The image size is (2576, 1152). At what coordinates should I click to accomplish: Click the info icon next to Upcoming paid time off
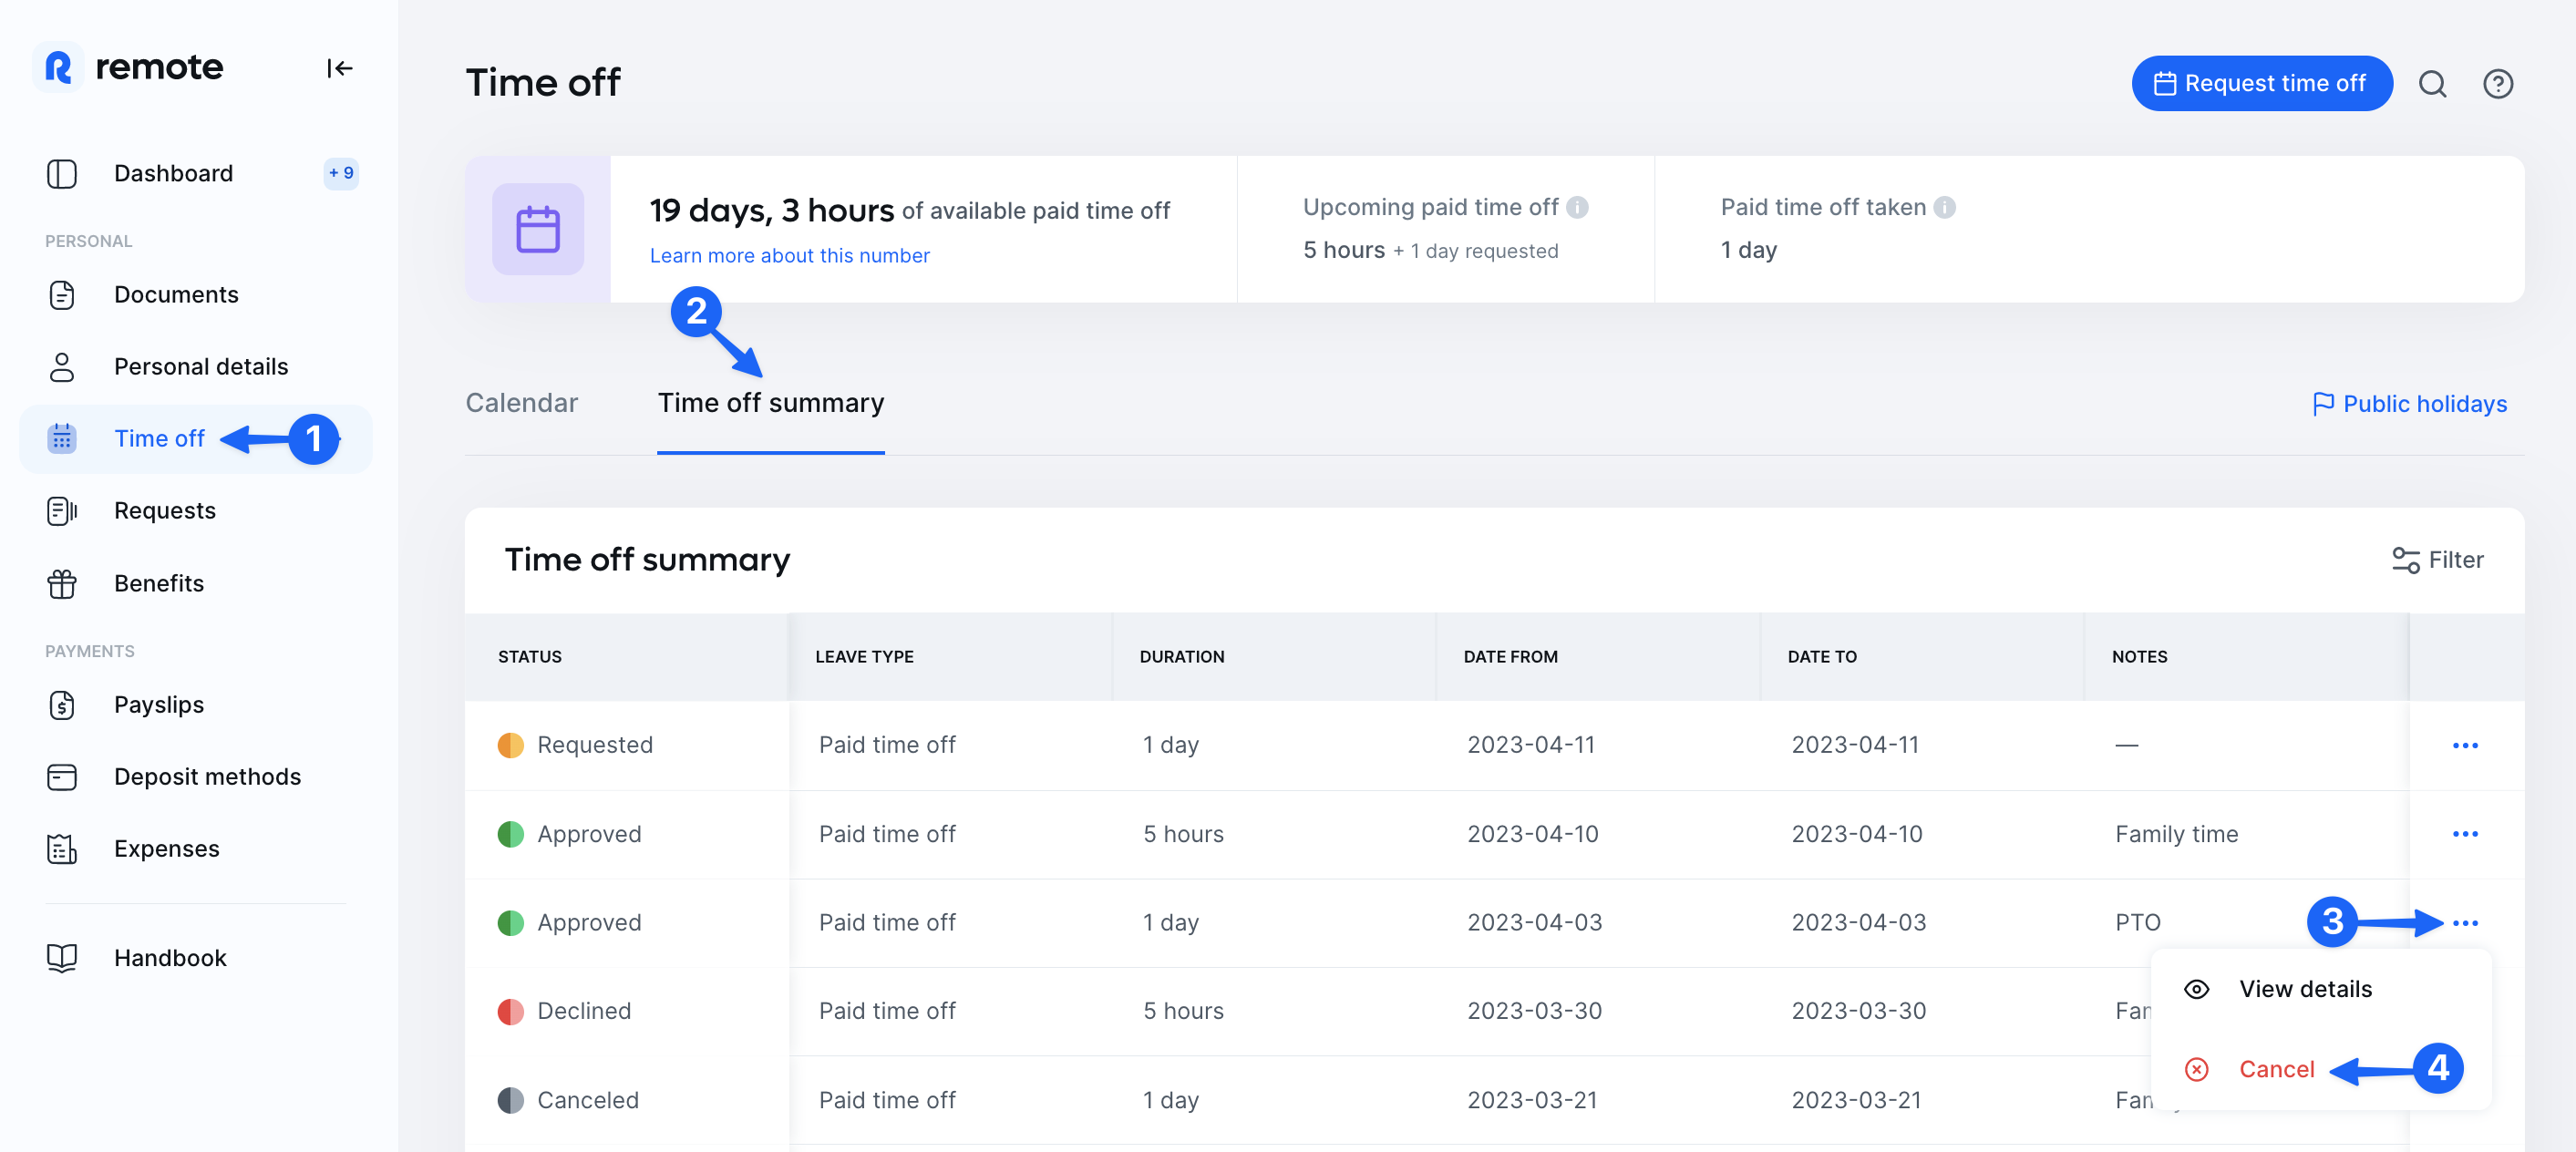tap(1578, 207)
